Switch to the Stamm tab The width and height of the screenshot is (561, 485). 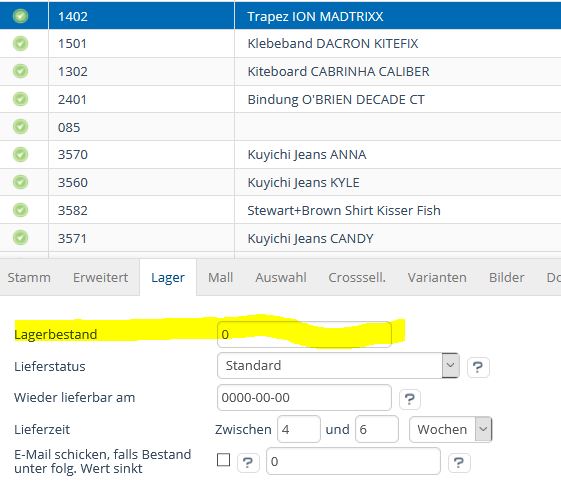coord(29,278)
